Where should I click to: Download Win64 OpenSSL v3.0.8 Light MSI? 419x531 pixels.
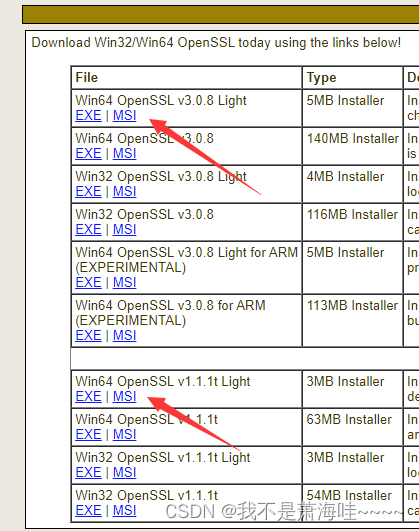coord(124,115)
